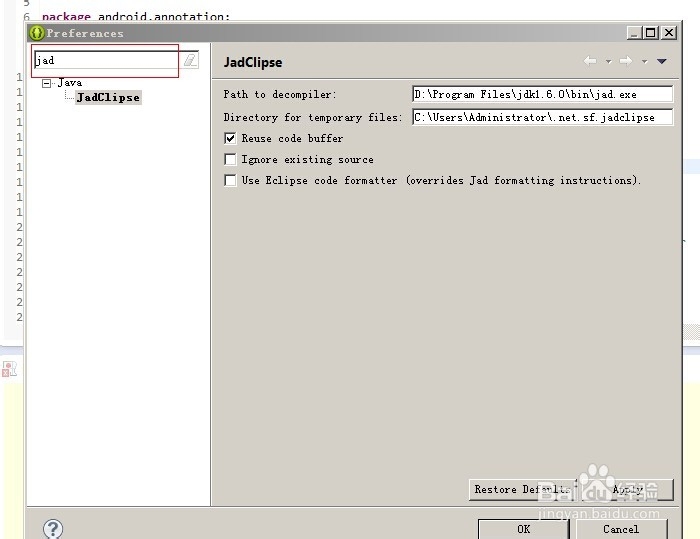Uncheck Reuse code buffer
Screen dimensions: 700x539
[x=230, y=138]
